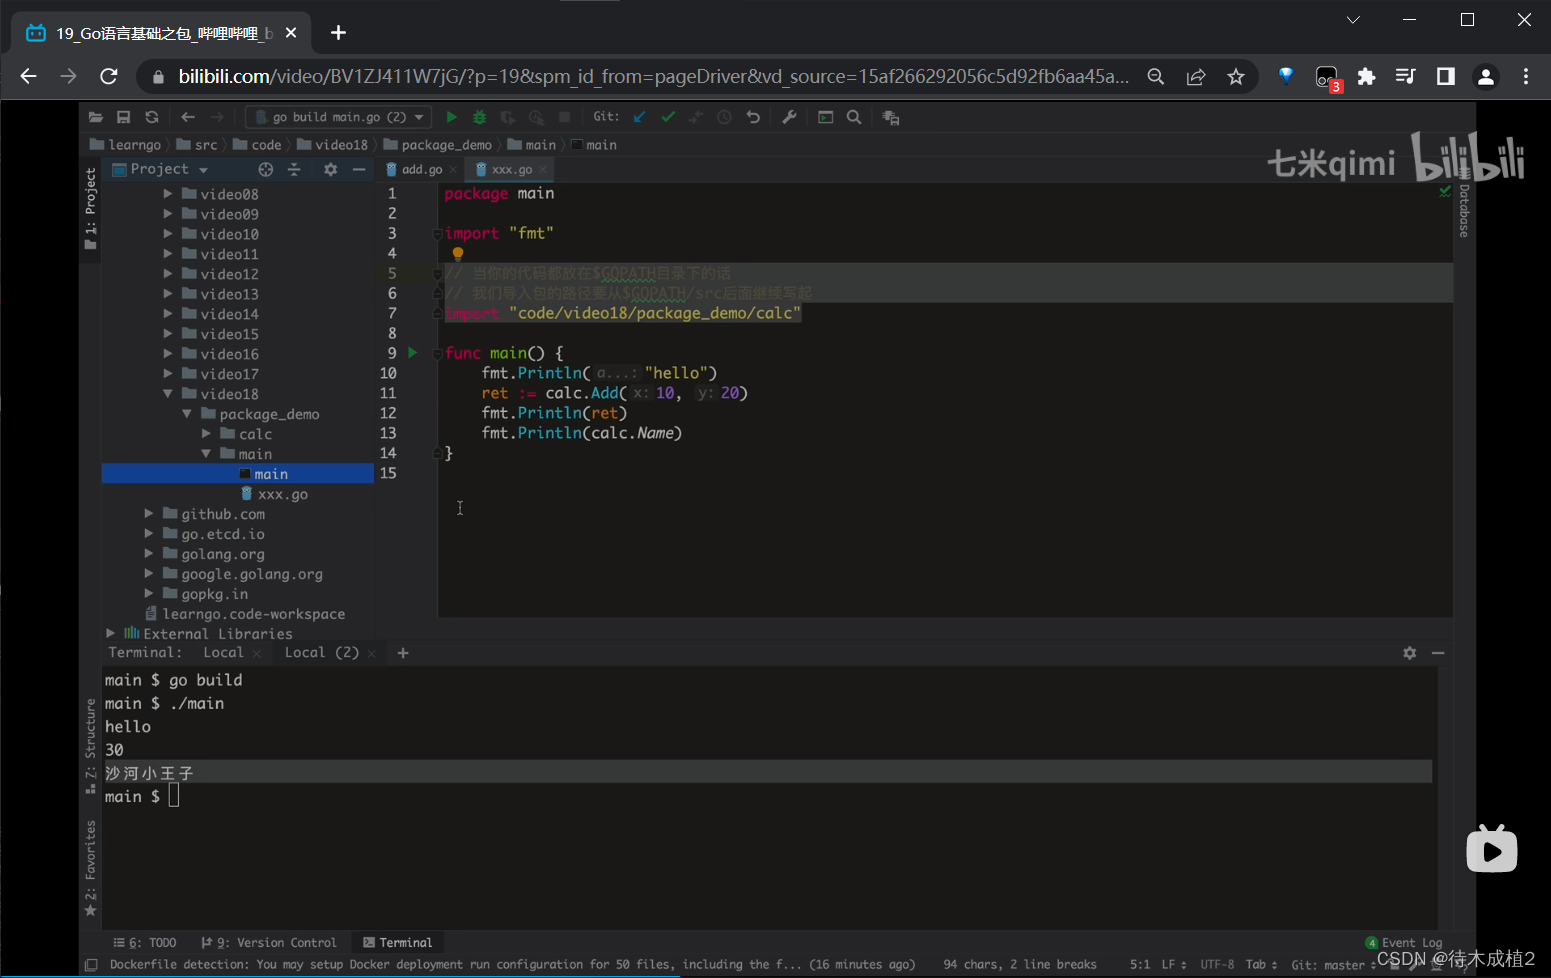Click the Locate target crosshair icon in the Project panel
Screen dimensions: 1551x978
(265, 169)
